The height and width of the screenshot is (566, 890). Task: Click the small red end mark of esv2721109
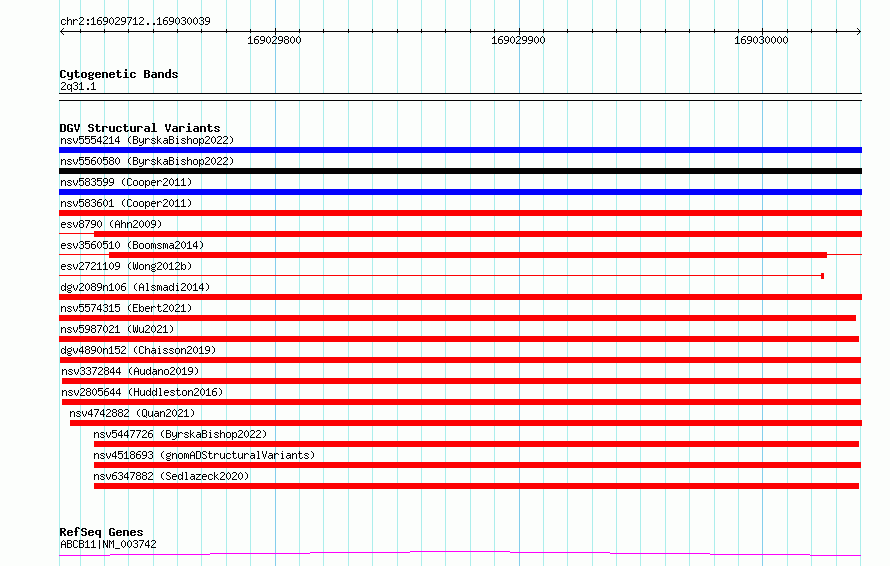click(822, 276)
